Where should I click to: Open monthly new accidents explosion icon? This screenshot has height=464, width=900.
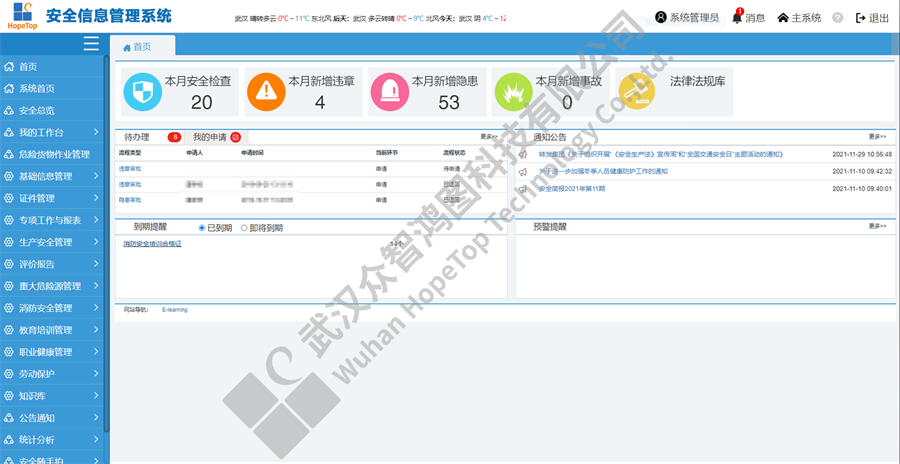click(x=513, y=92)
